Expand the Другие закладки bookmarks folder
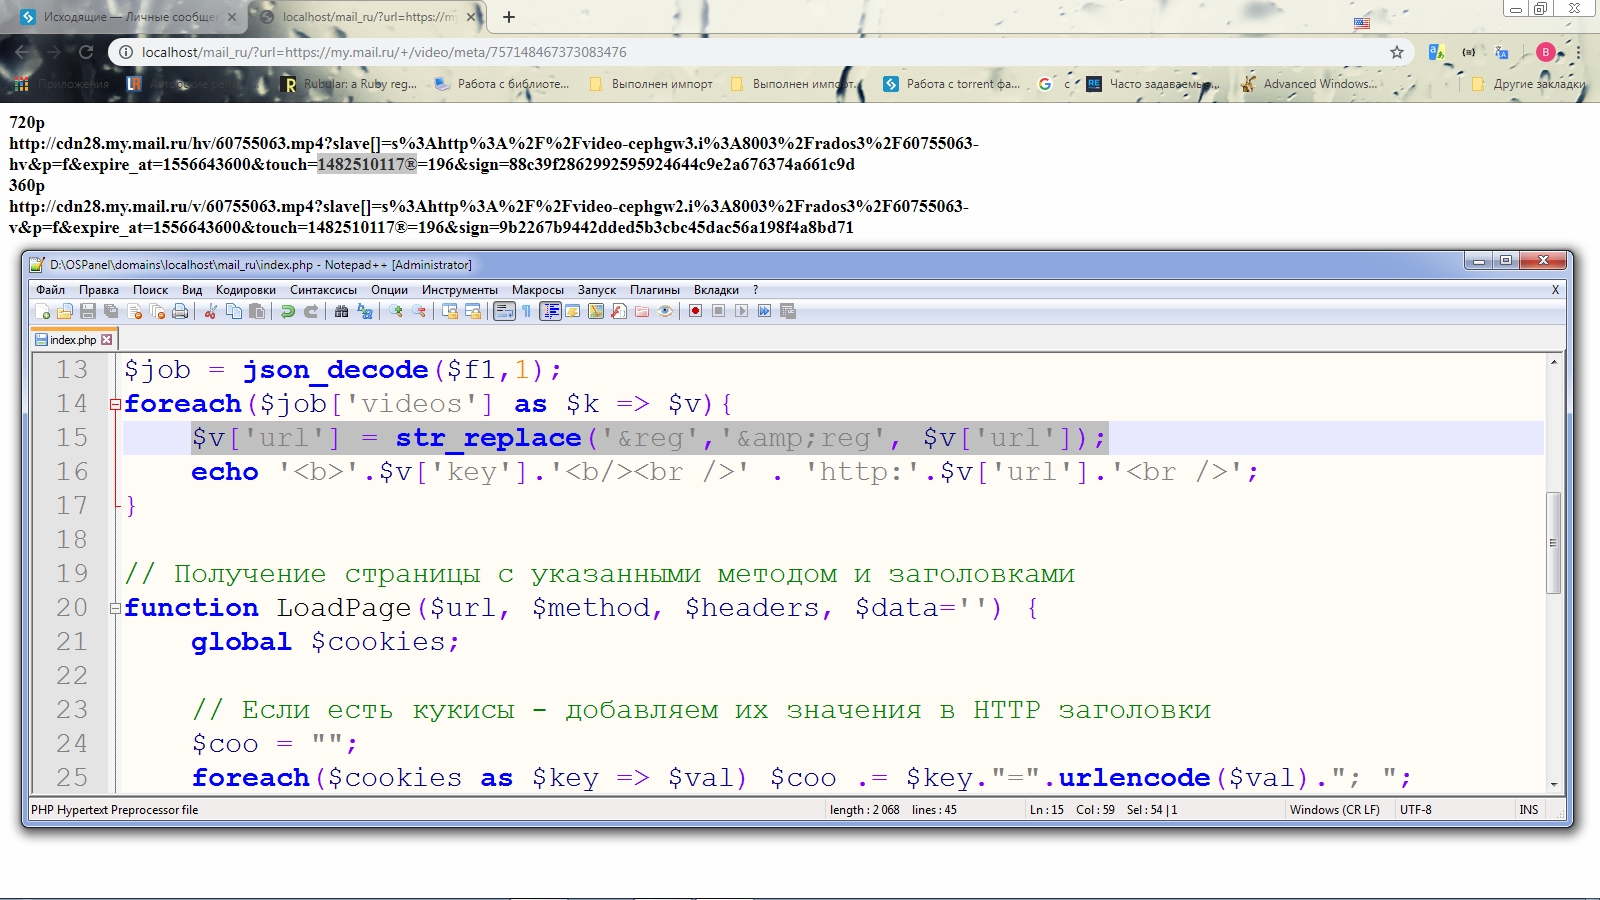Viewport: 1600px width, 900px height. (x=1530, y=84)
